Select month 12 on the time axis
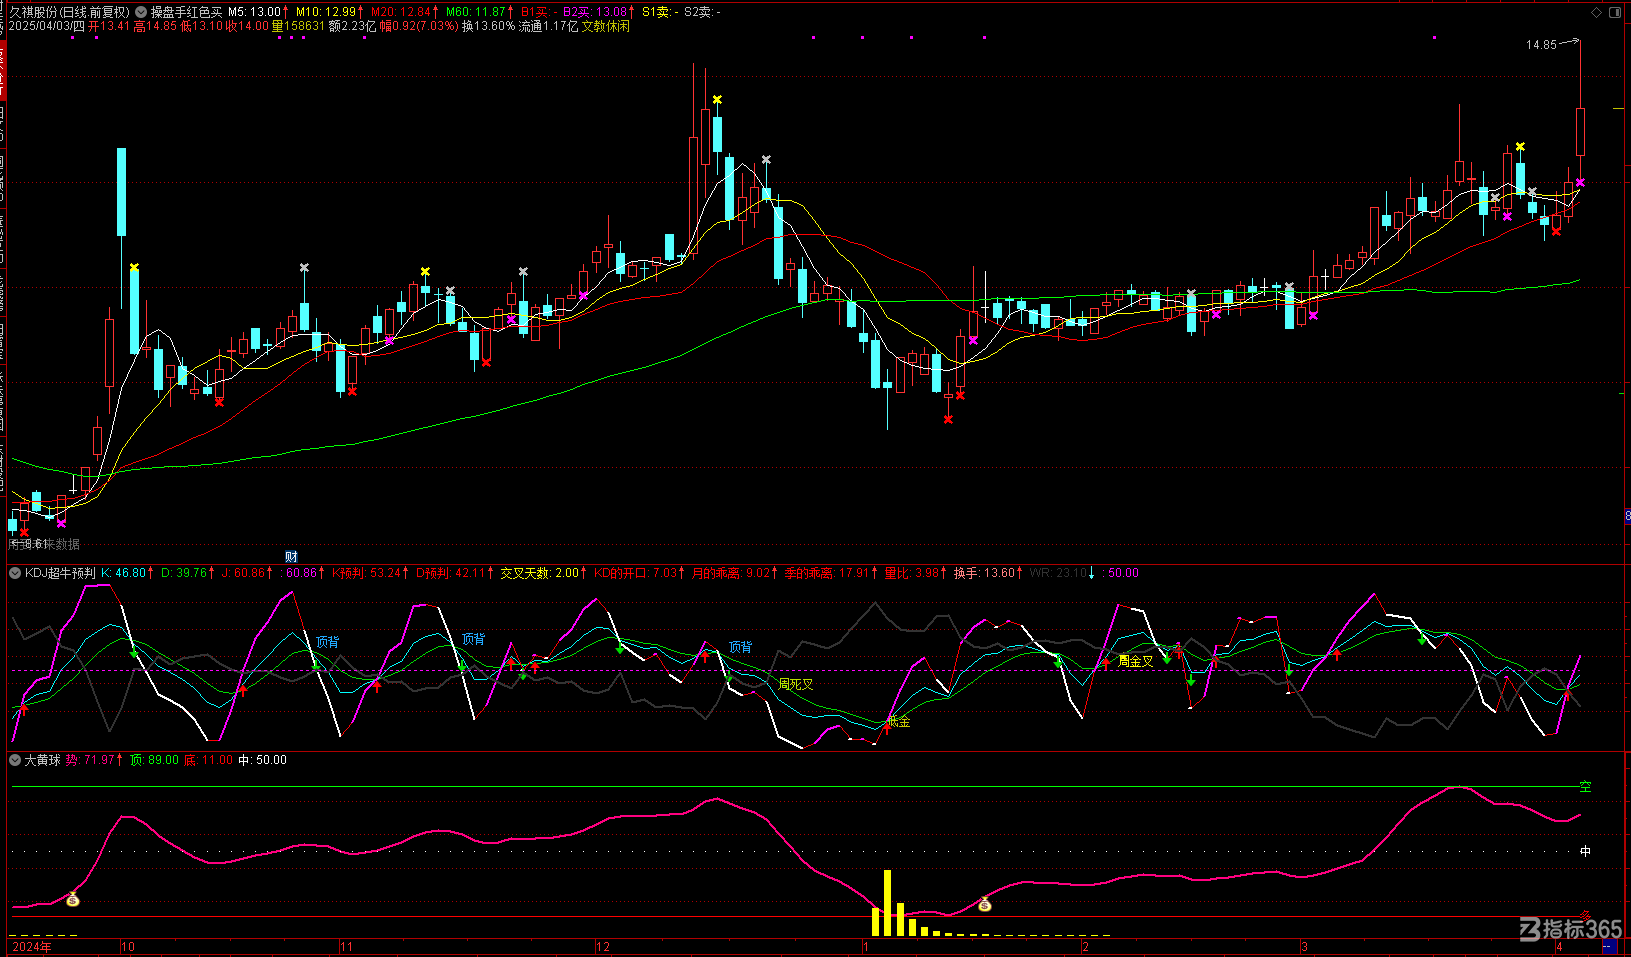The width and height of the screenshot is (1631, 957). [x=603, y=946]
